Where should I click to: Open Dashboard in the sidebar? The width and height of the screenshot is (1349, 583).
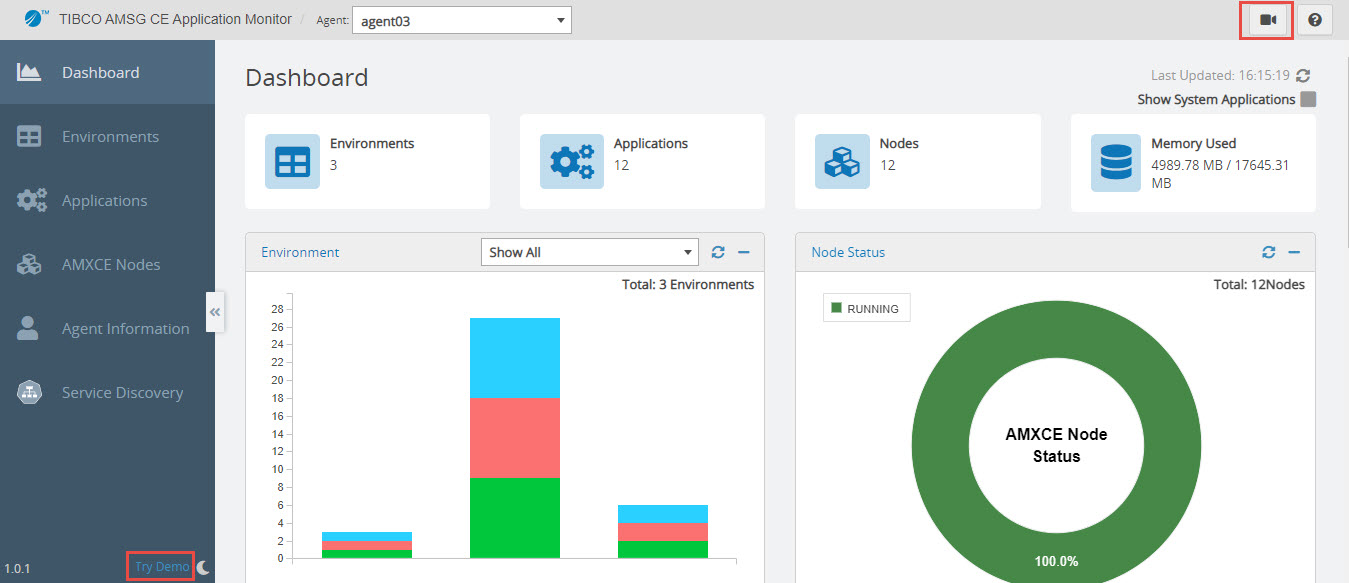pyautogui.click(x=107, y=72)
